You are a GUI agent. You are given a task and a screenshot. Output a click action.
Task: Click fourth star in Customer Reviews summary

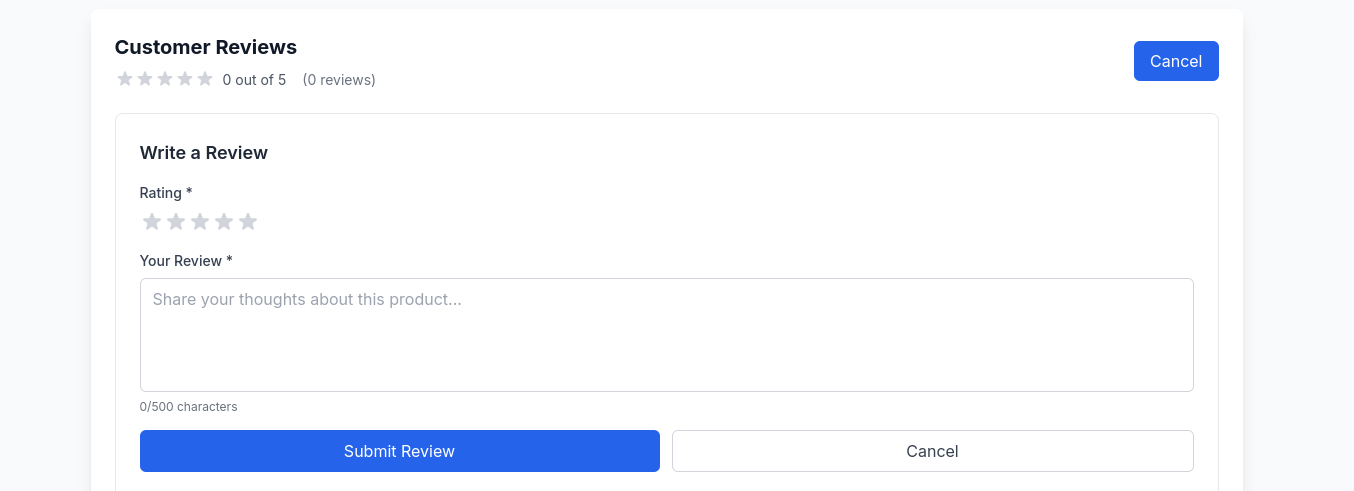(185, 79)
